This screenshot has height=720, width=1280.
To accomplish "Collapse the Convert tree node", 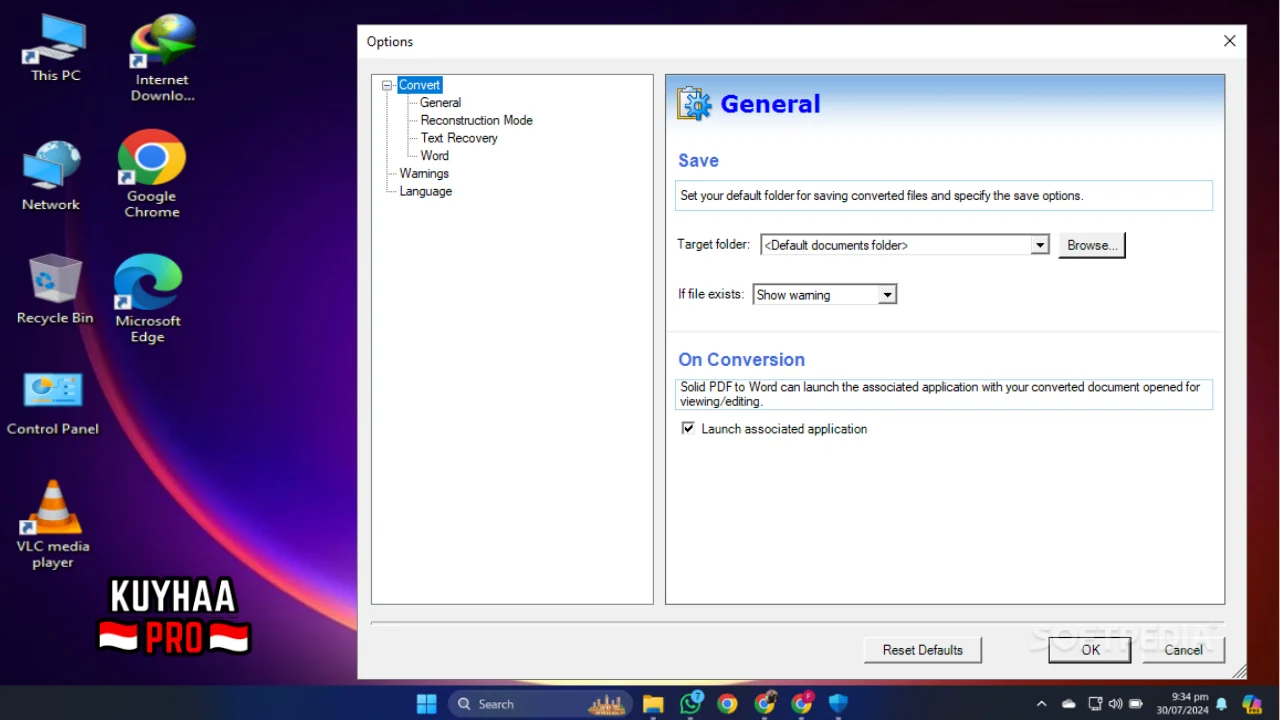I will pos(387,86).
